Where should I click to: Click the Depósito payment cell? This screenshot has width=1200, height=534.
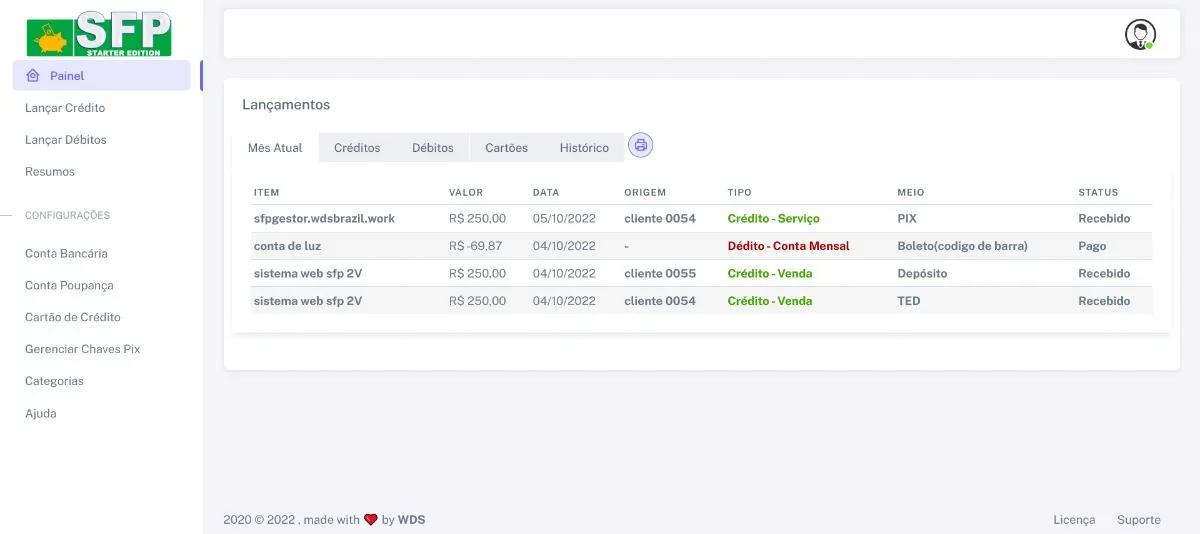tap(922, 273)
